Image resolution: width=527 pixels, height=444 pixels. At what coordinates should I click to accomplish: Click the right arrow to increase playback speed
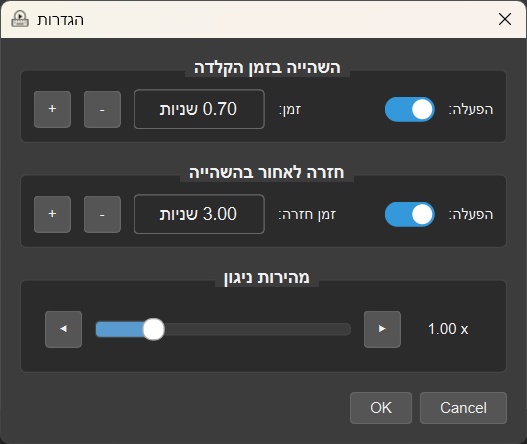[x=382, y=329]
